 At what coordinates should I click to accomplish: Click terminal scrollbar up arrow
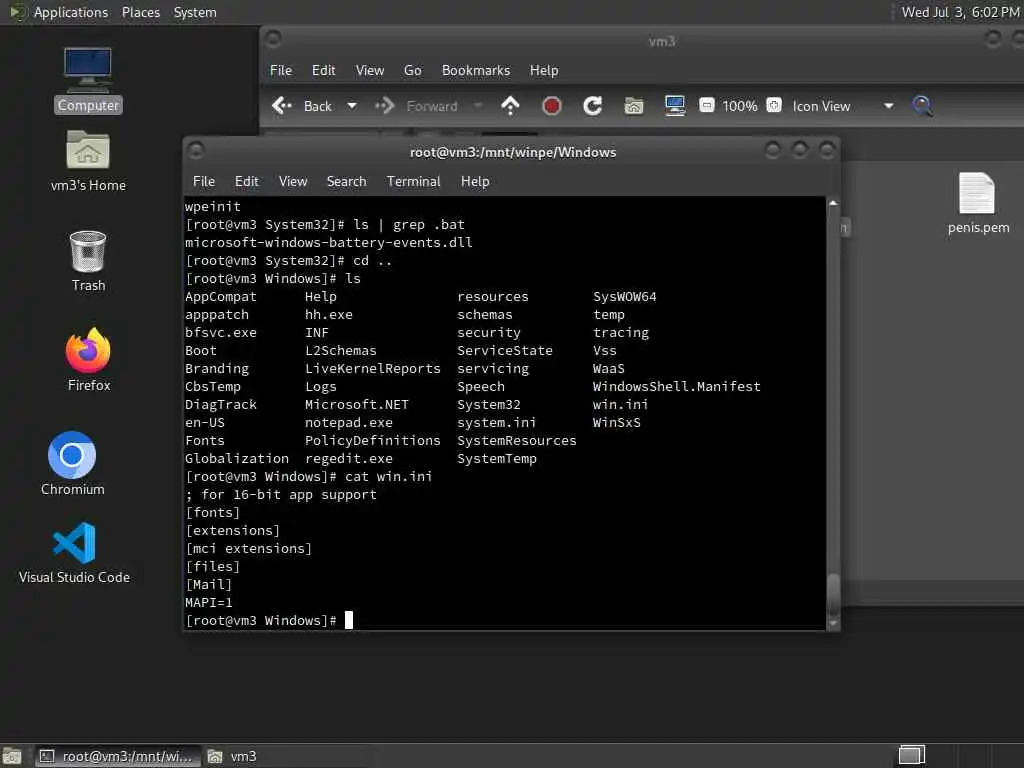(x=833, y=203)
